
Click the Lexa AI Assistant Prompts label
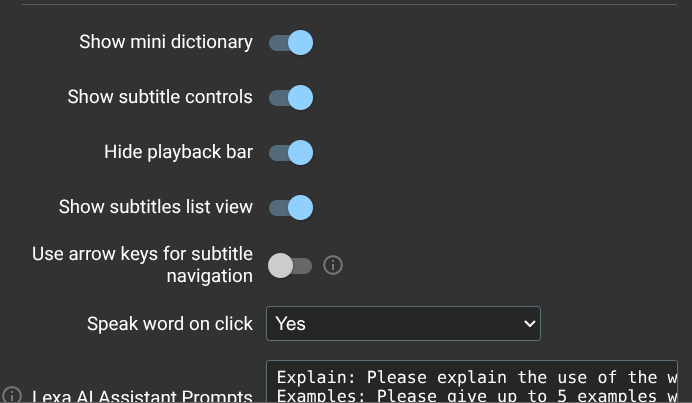tap(140, 396)
